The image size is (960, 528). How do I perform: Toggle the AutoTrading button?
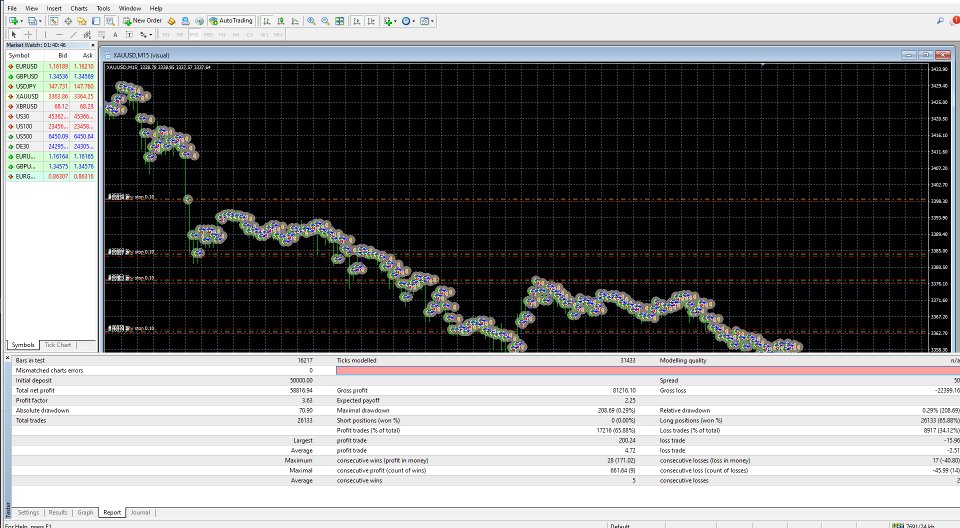(231, 21)
